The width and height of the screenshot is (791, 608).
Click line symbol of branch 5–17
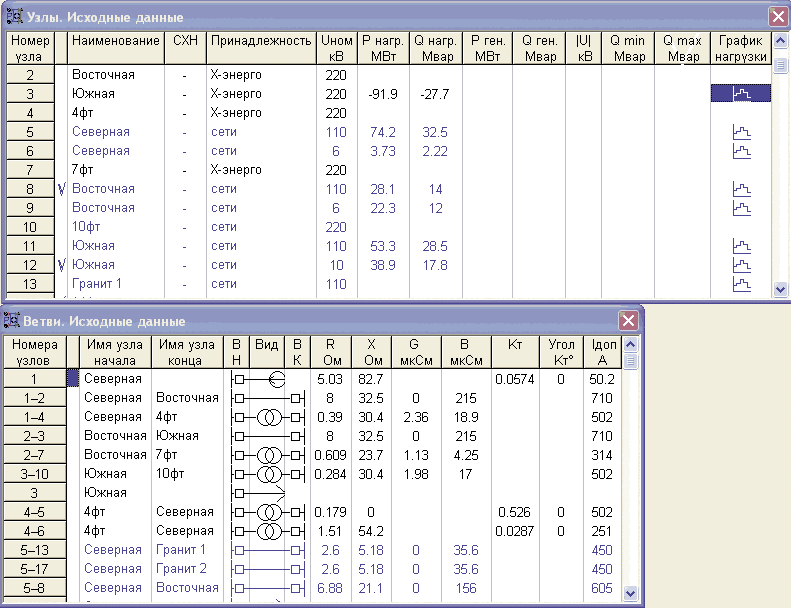(x=267, y=569)
